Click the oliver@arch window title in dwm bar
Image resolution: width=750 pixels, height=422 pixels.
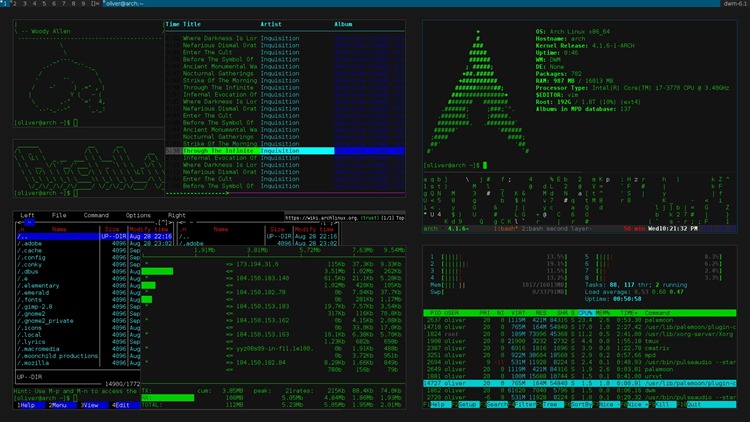point(124,3)
